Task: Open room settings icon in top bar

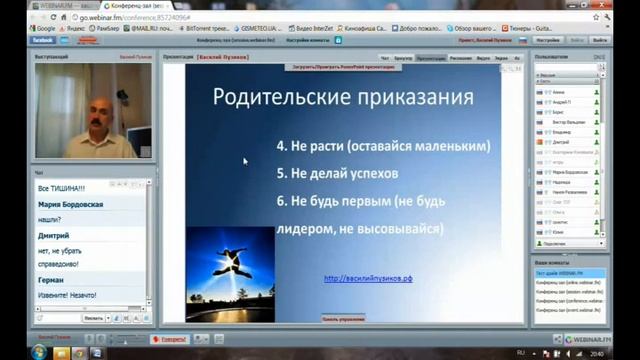Action: [338, 40]
